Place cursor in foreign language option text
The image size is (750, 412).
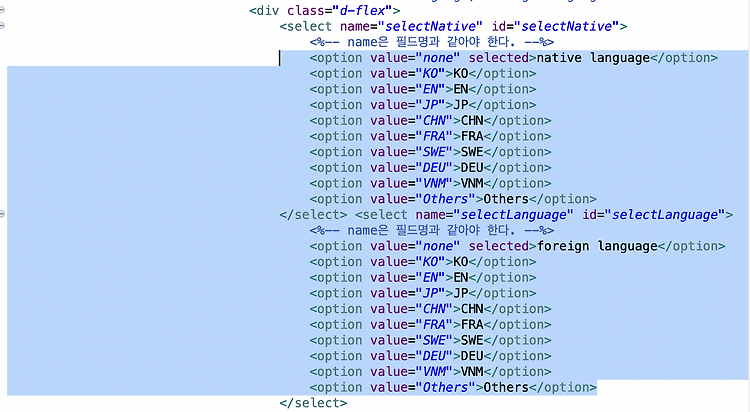[x=597, y=246]
